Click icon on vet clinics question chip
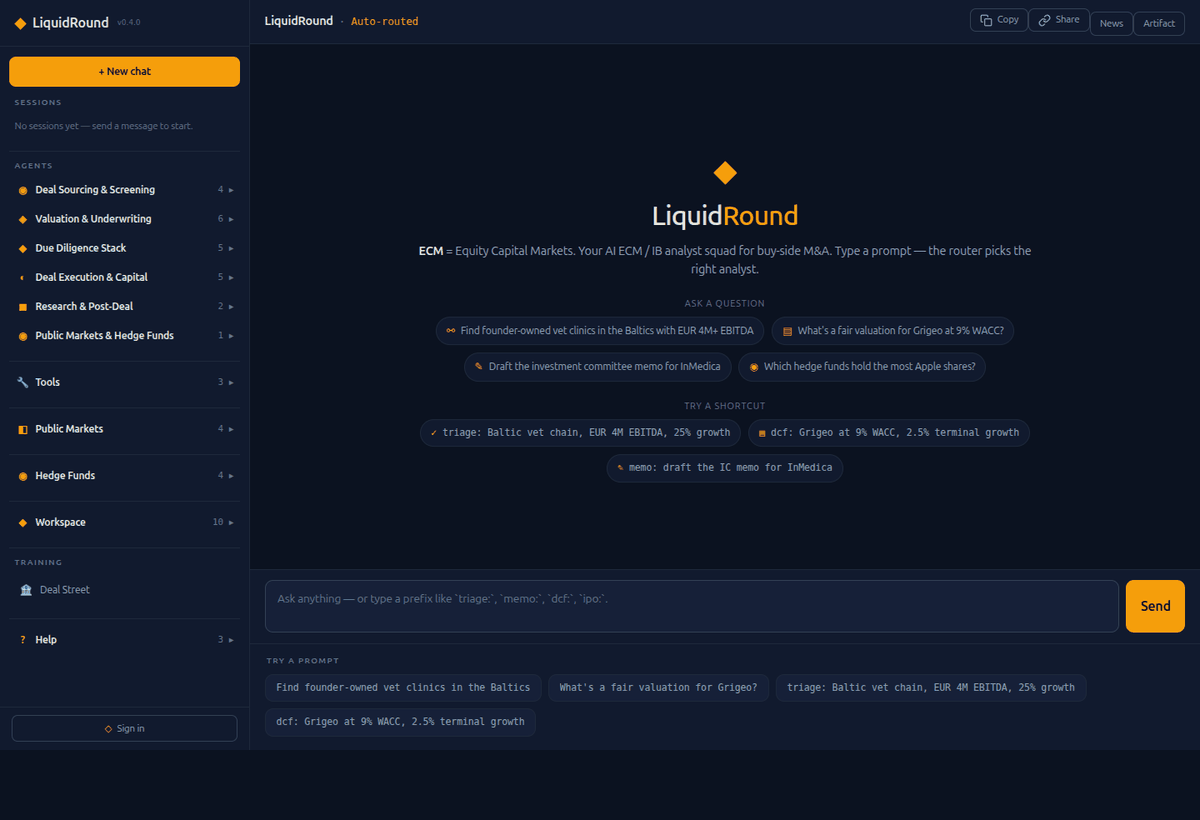 451,331
